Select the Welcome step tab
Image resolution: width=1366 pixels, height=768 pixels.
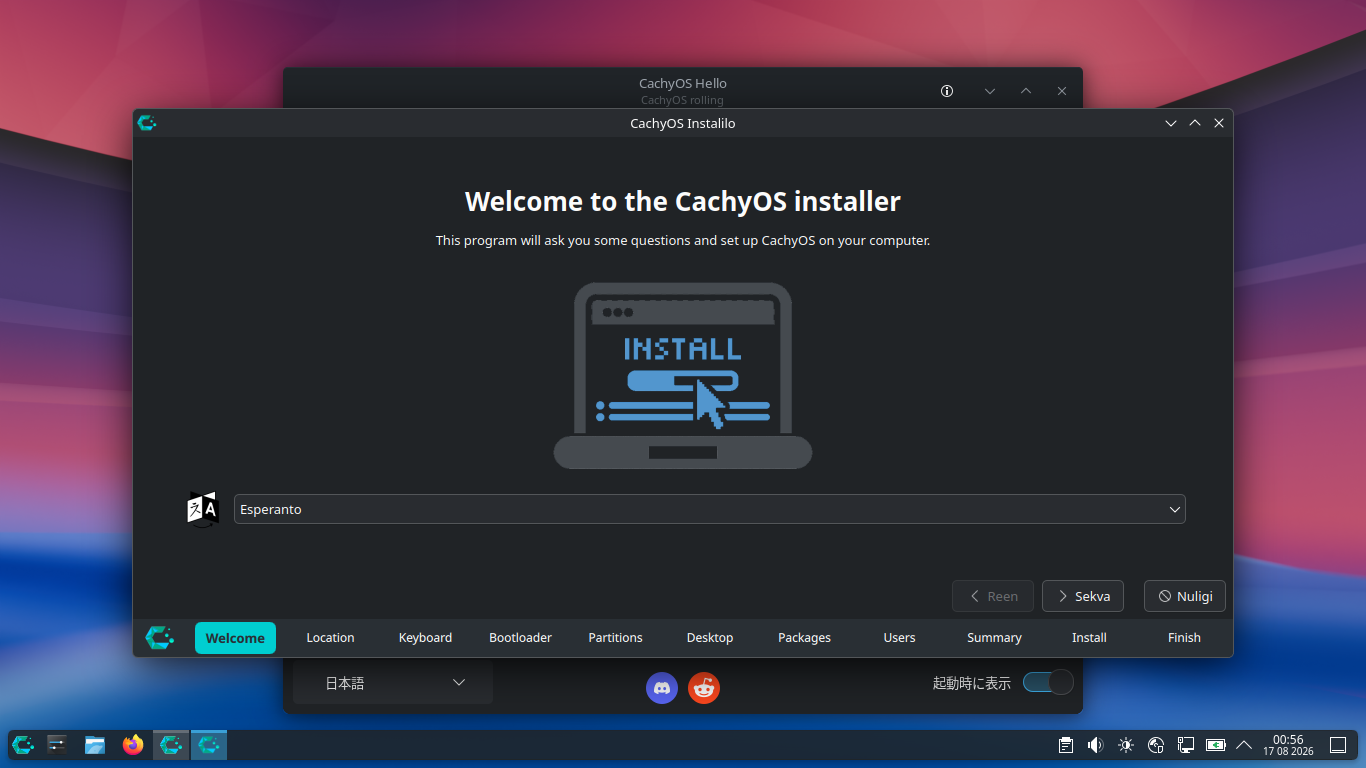click(235, 638)
